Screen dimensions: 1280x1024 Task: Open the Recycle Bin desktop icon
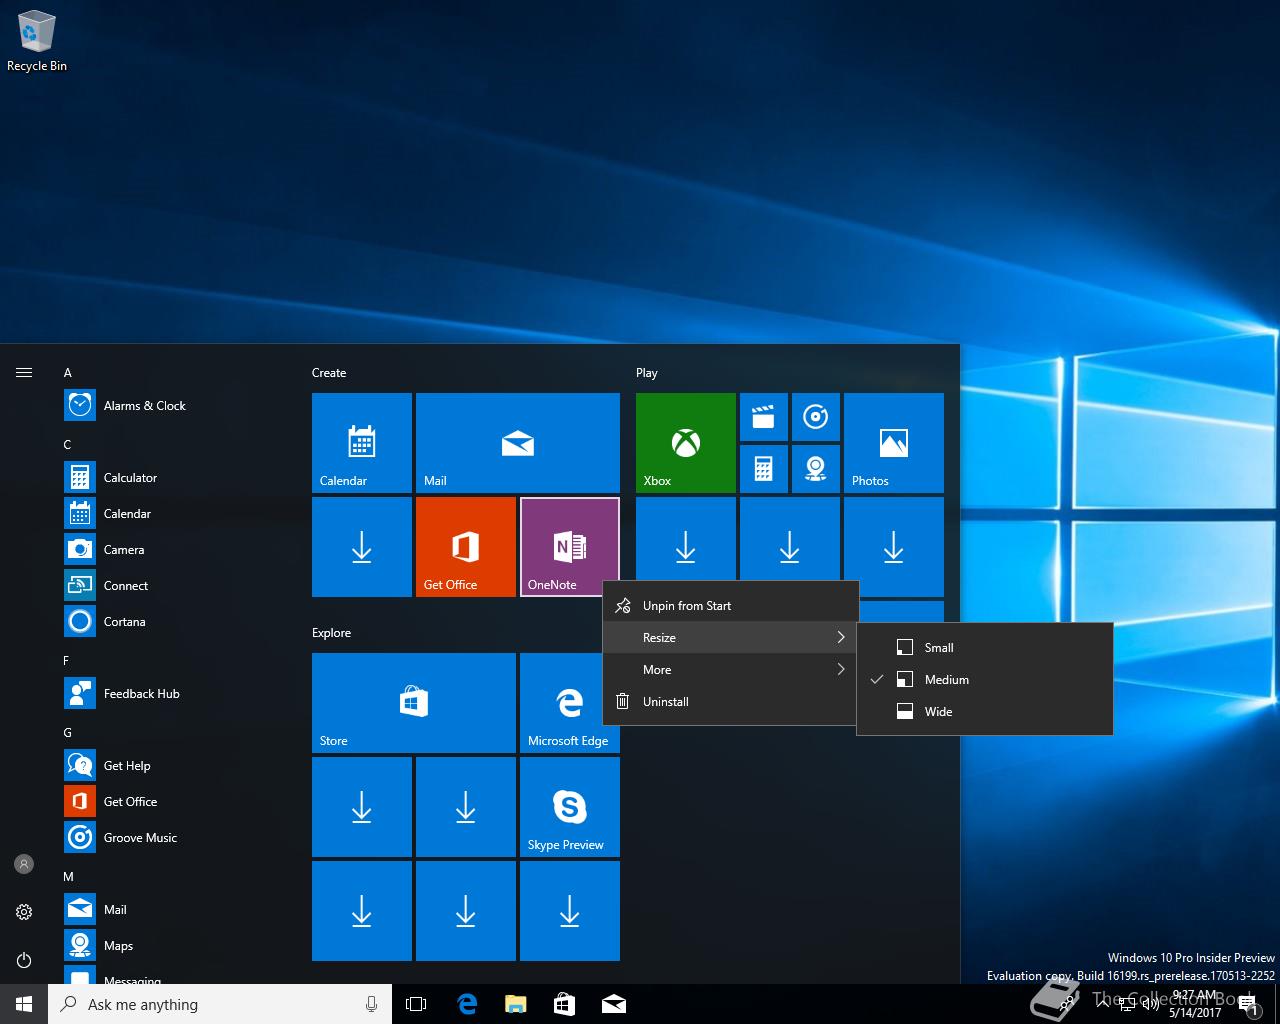point(37,41)
